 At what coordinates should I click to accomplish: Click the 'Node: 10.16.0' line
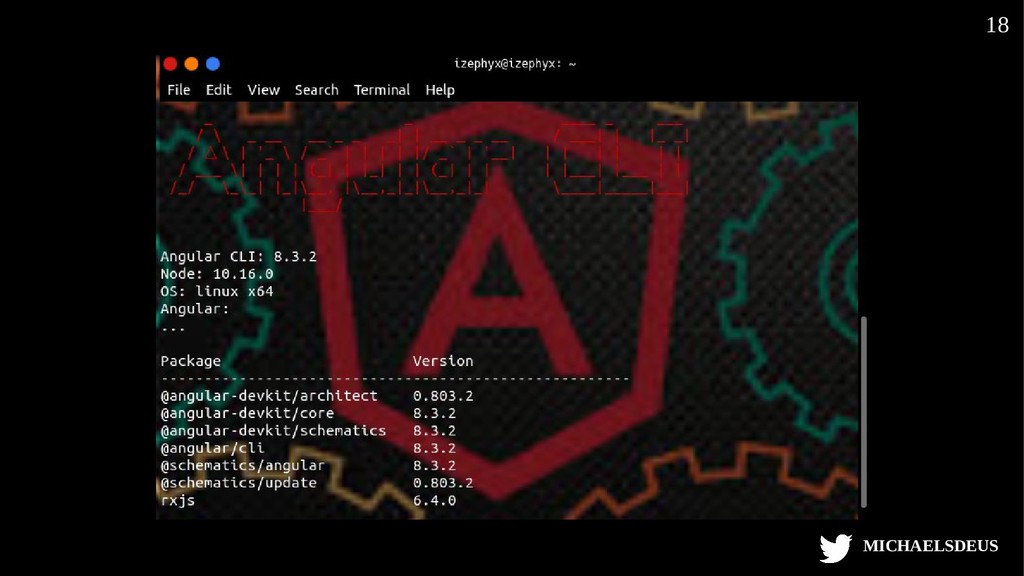(217, 274)
